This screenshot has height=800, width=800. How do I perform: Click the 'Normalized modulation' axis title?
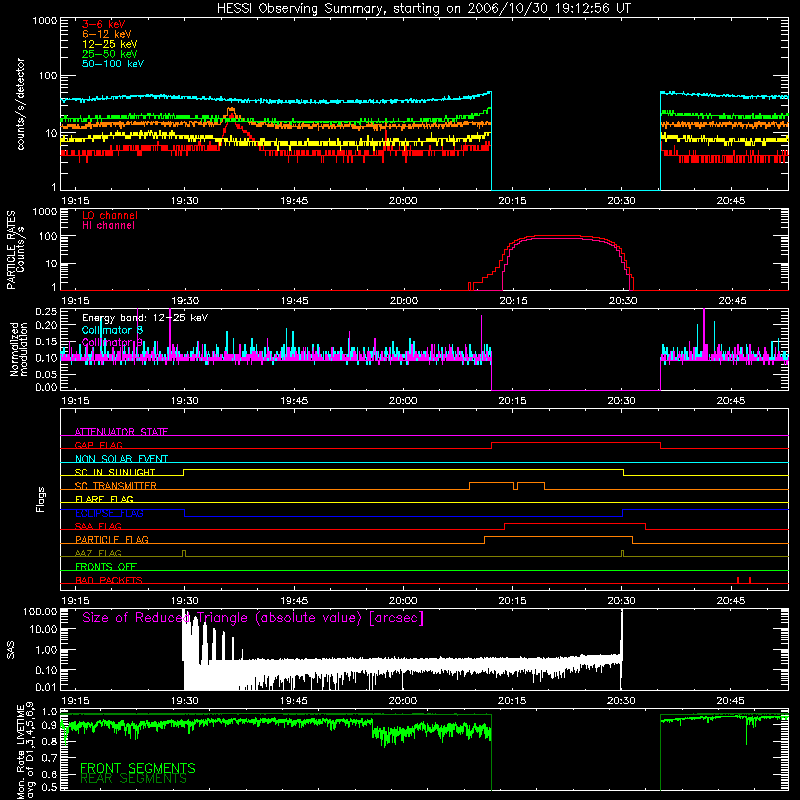(x=19, y=349)
